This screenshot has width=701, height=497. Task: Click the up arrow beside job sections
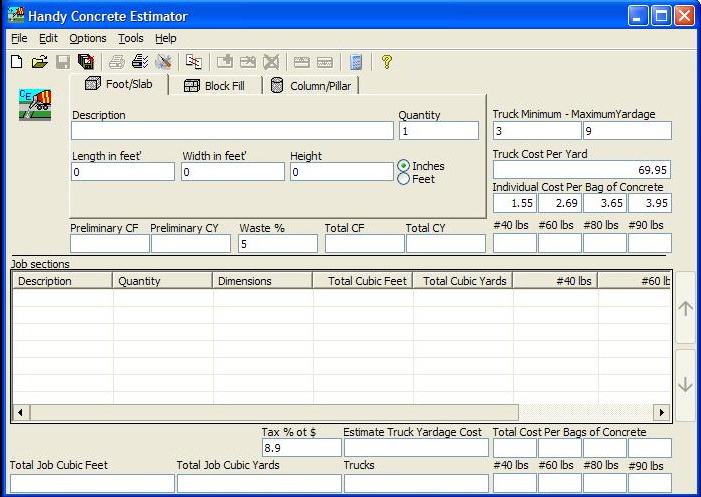tap(685, 308)
